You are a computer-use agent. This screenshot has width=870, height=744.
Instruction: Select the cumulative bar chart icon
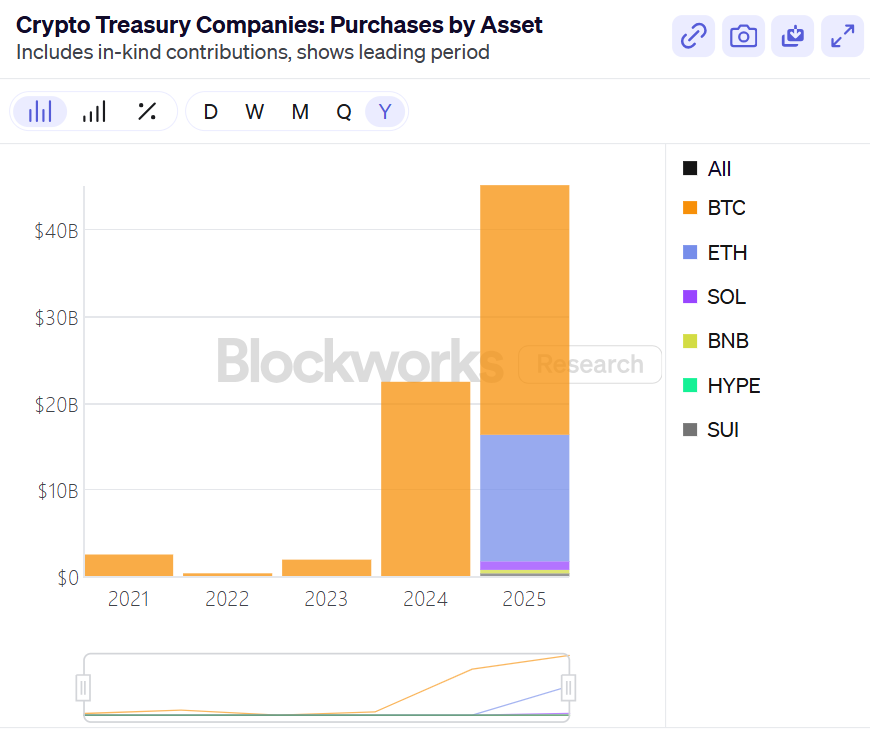[x=94, y=112]
